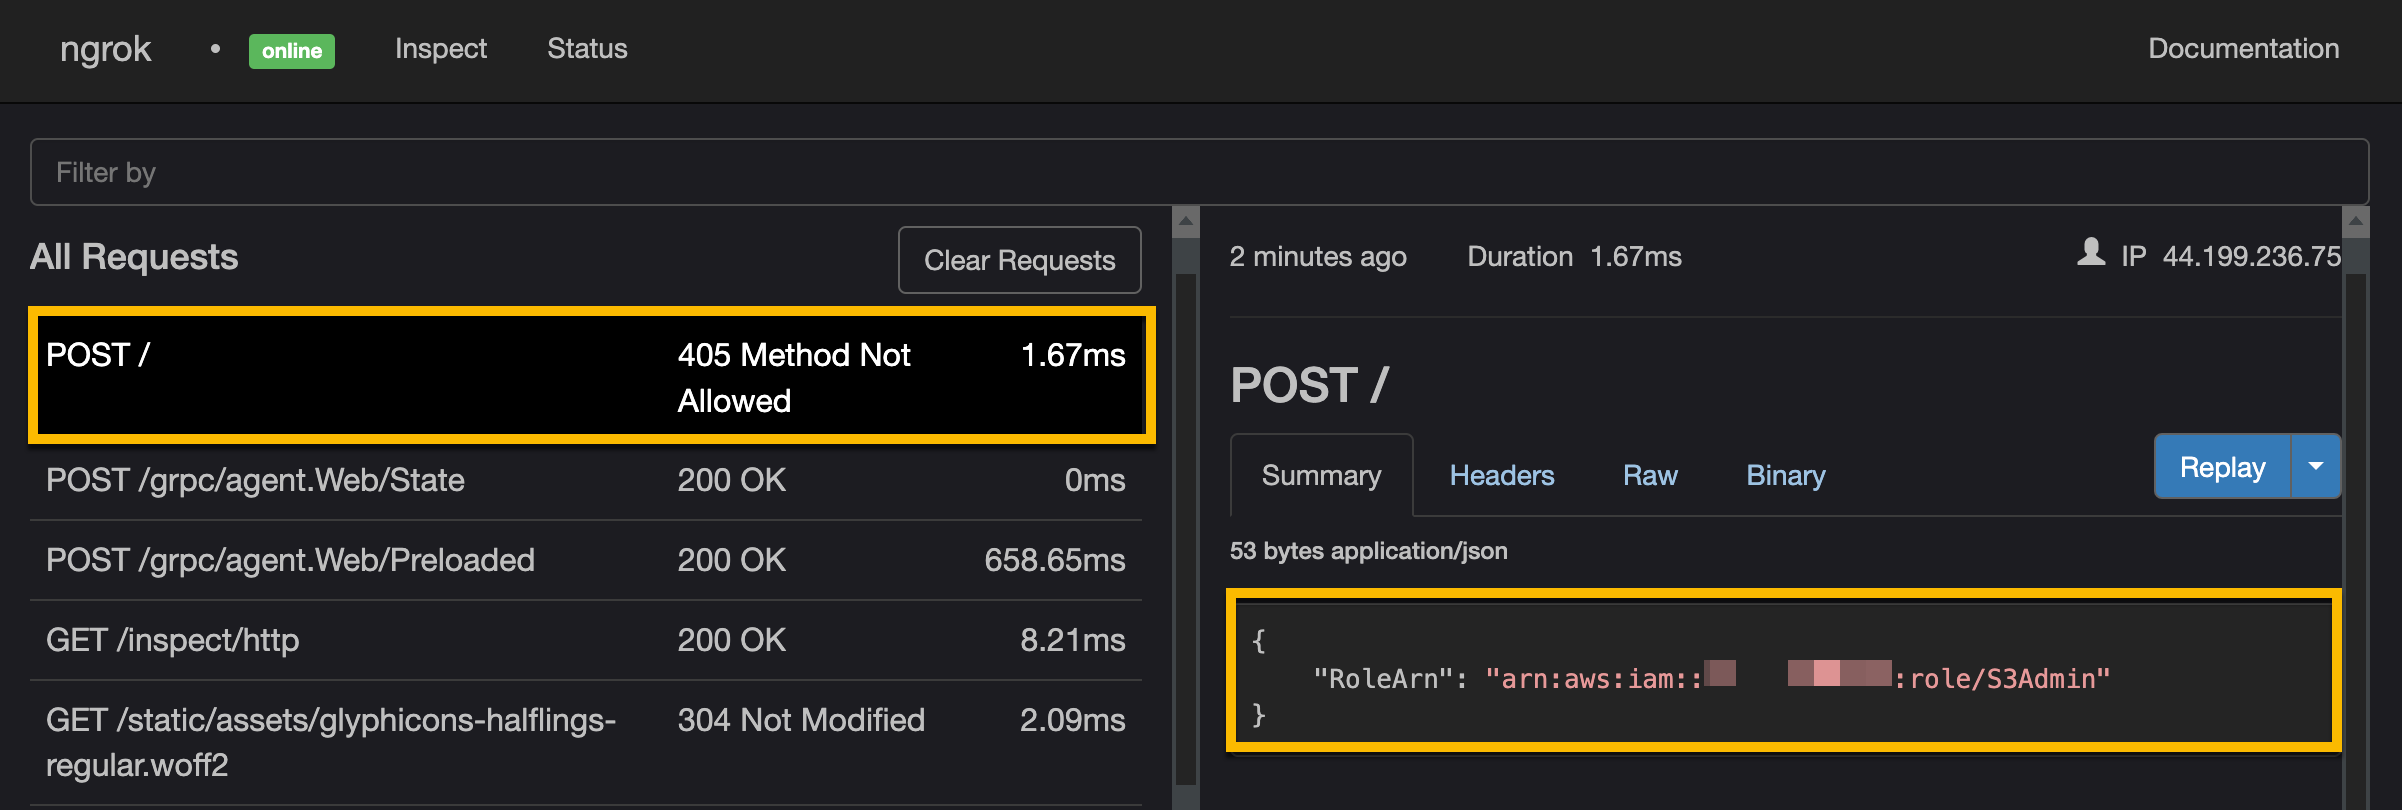This screenshot has width=2402, height=810.
Task: Switch to the Summary tab
Action: (1320, 476)
